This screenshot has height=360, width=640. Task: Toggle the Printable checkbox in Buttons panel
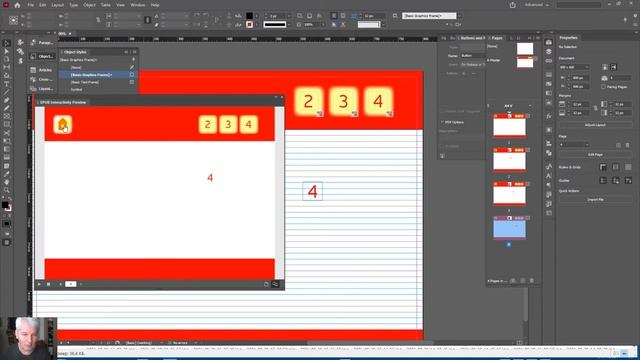click(x=442, y=146)
